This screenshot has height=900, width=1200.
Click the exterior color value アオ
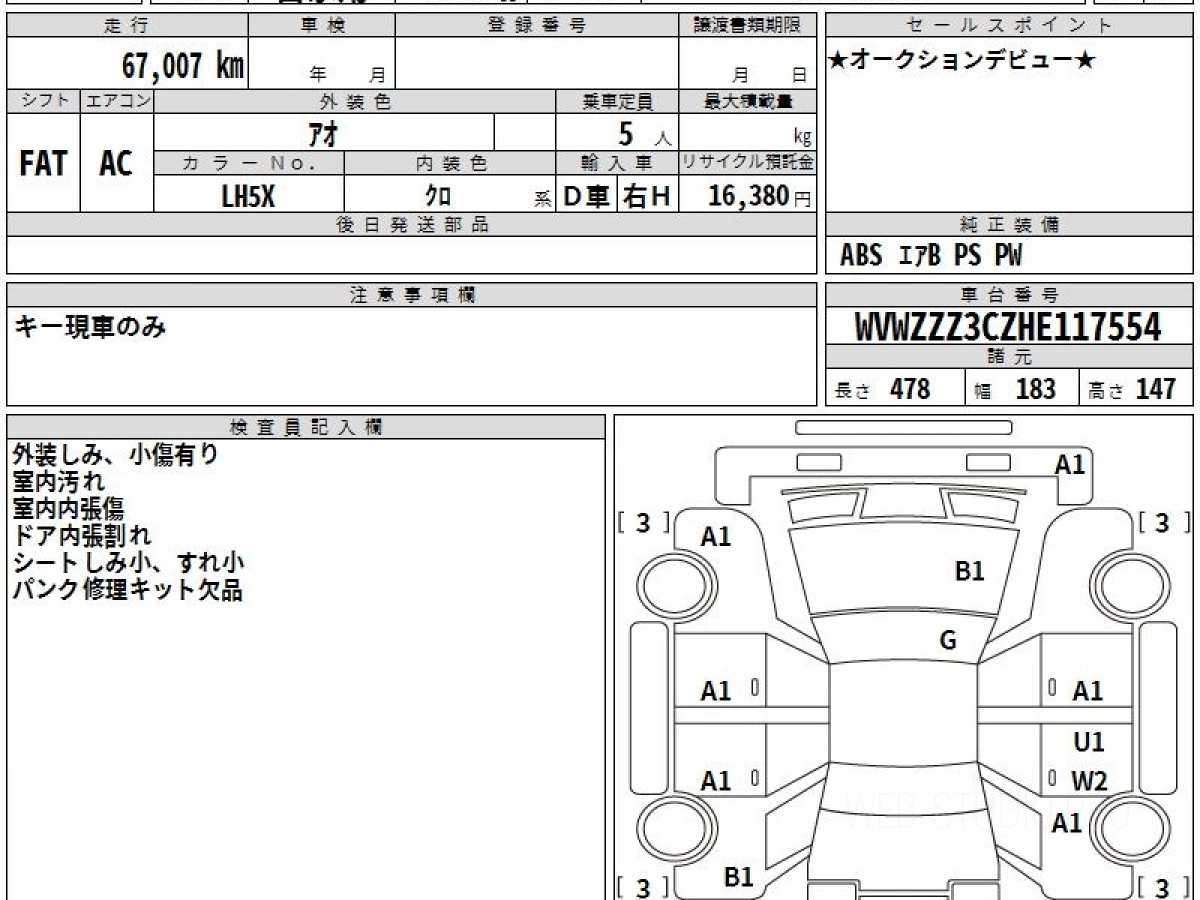[323, 133]
